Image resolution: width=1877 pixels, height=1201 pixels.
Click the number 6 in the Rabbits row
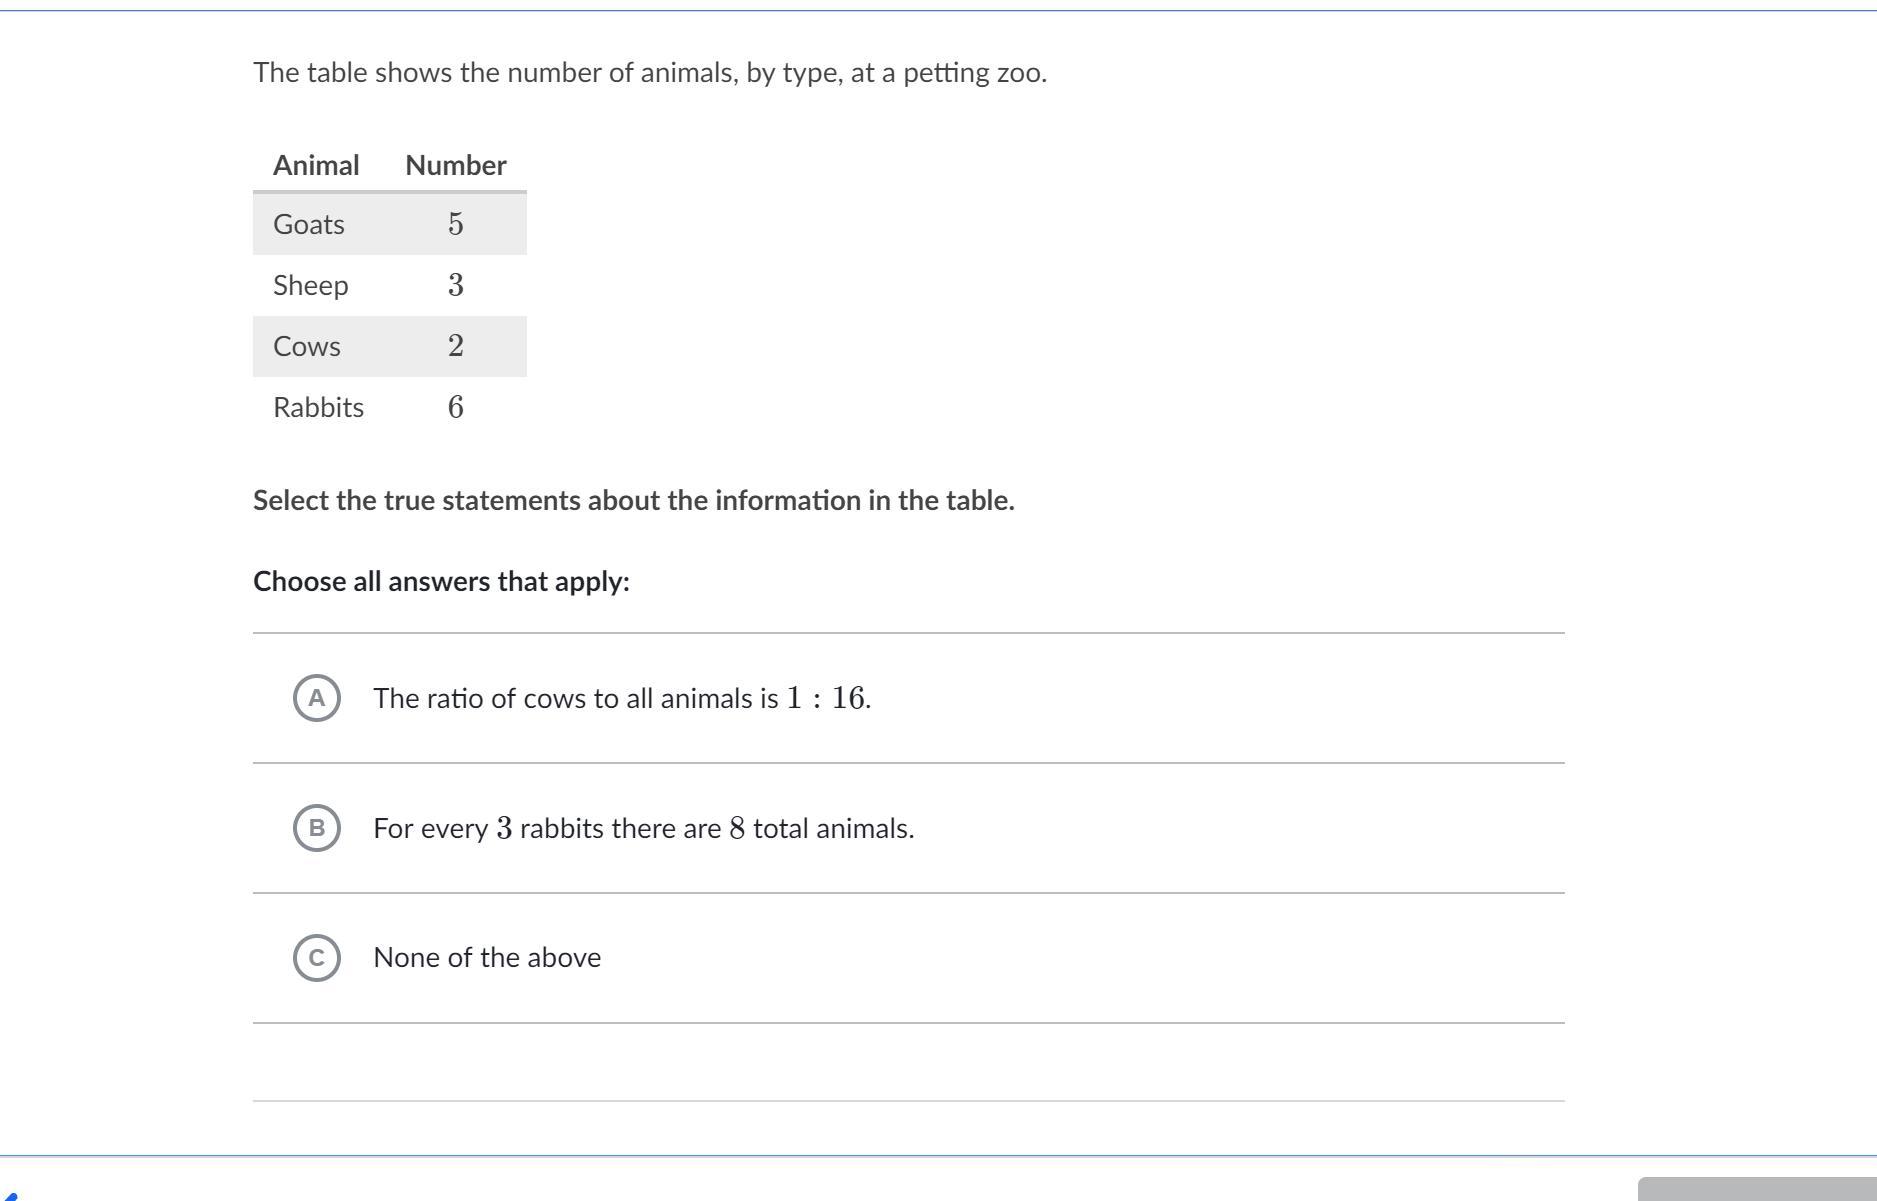pyautogui.click(x=456, y=407)
